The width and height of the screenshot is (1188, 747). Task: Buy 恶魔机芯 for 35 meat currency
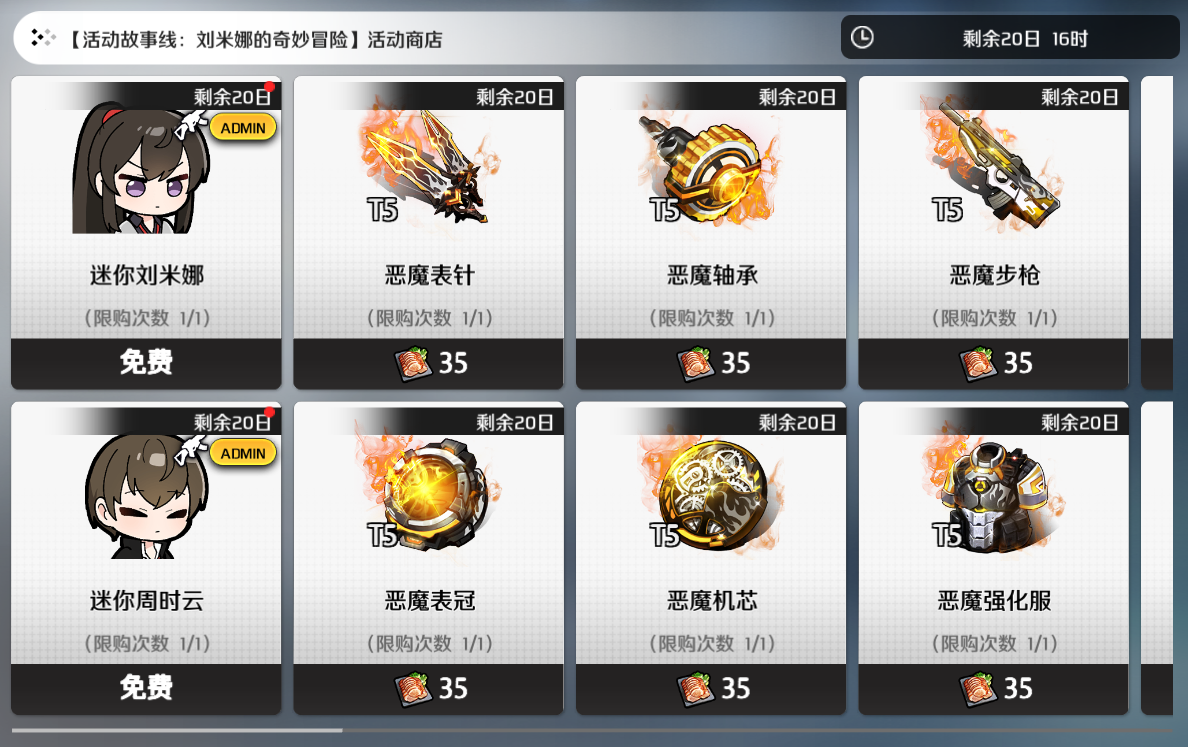tap(711, 689)
